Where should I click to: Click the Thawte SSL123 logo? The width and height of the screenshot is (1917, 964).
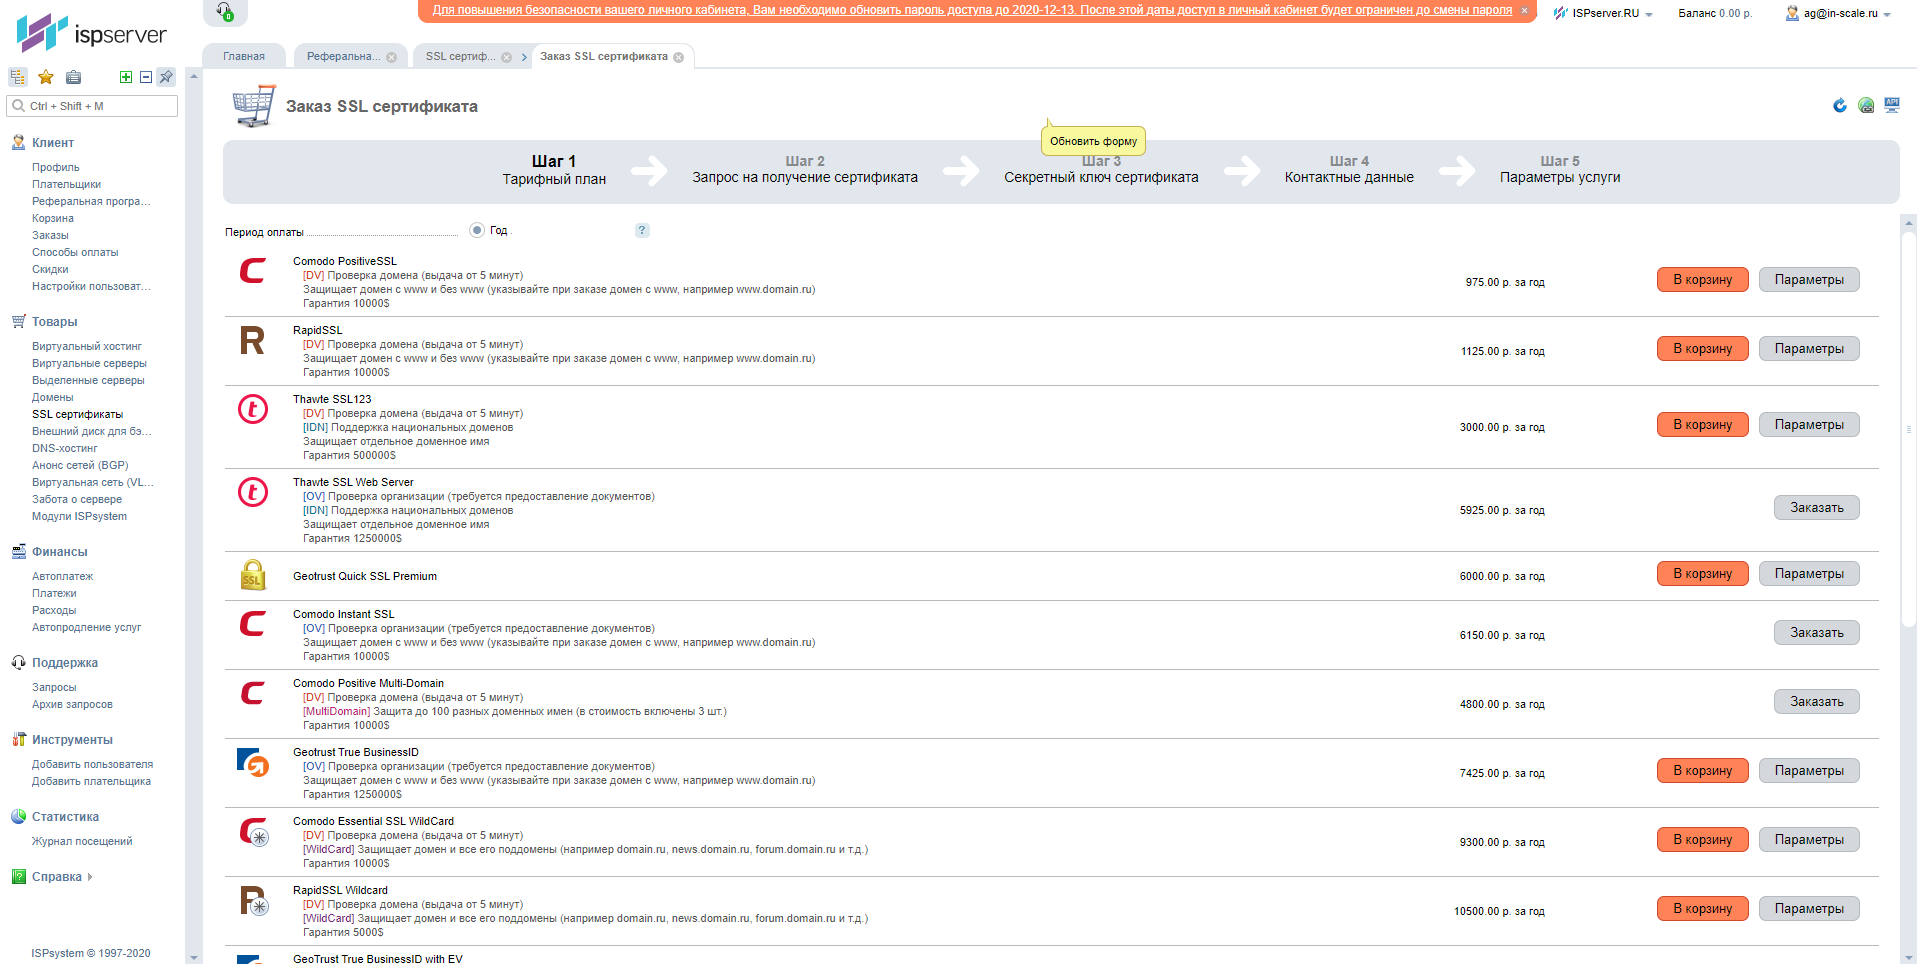click(x=253, y=409)
